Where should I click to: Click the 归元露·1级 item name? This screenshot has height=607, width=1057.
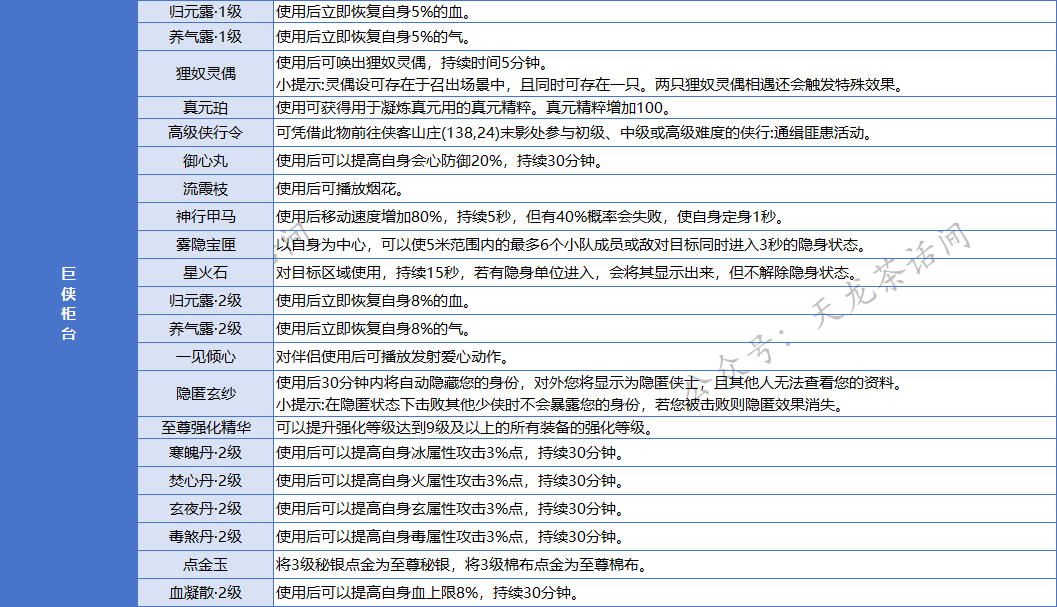pyautogui.click(x=206, y=12)
